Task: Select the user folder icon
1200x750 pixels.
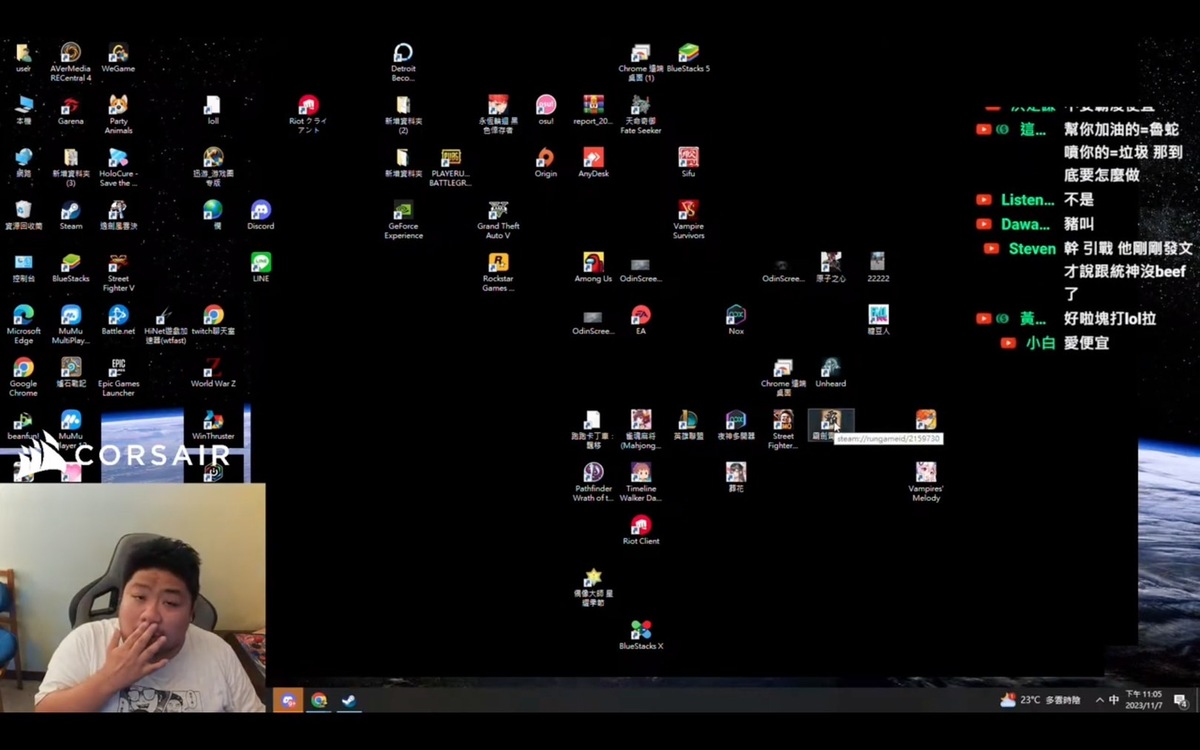Action: click(x=23, y=58)
